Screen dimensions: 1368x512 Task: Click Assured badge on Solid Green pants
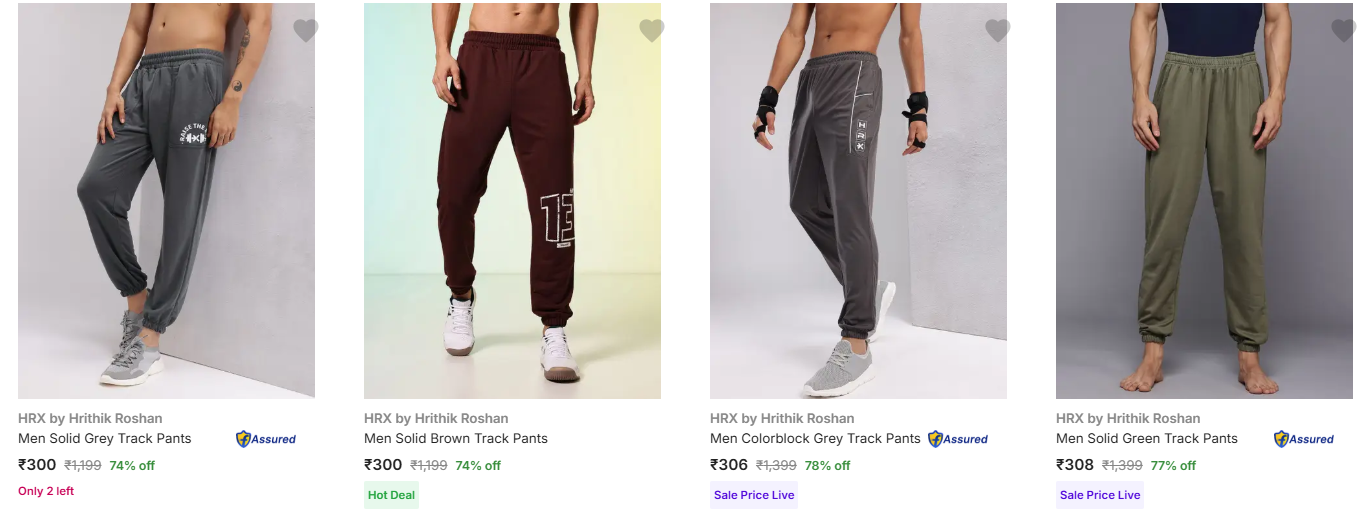[1304, 439]
